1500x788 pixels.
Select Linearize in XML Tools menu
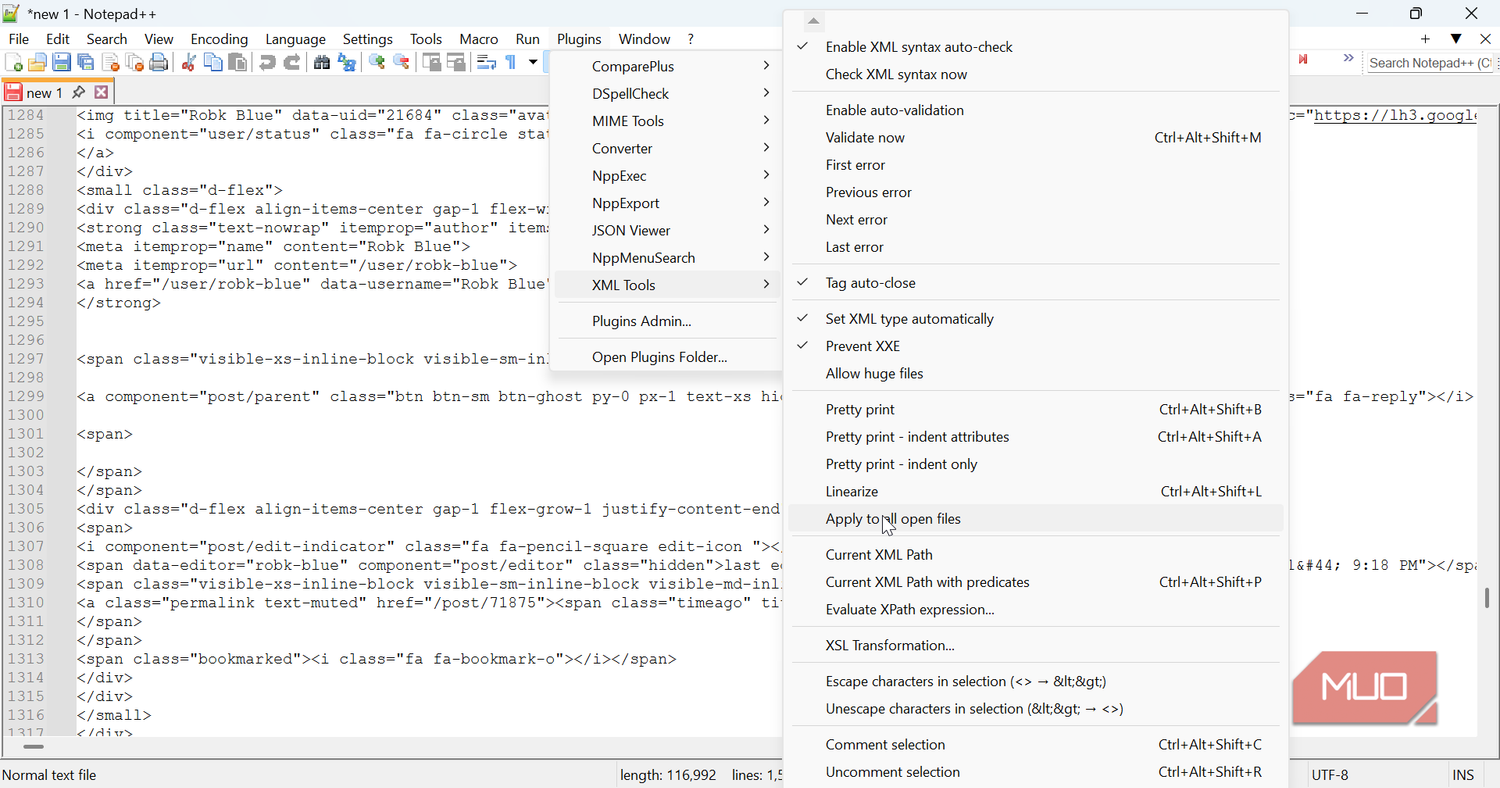pos(1036,491)
